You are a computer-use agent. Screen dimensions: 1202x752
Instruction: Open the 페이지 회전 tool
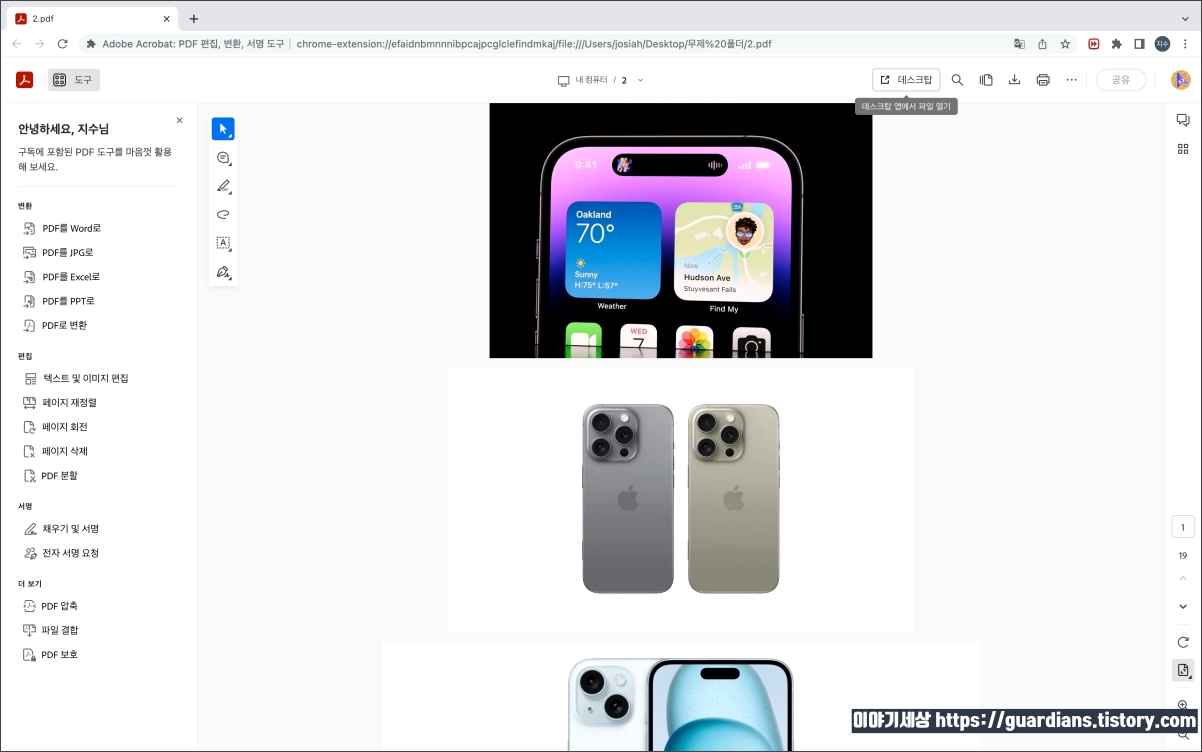pyautogui.click(x=55, y=427)
